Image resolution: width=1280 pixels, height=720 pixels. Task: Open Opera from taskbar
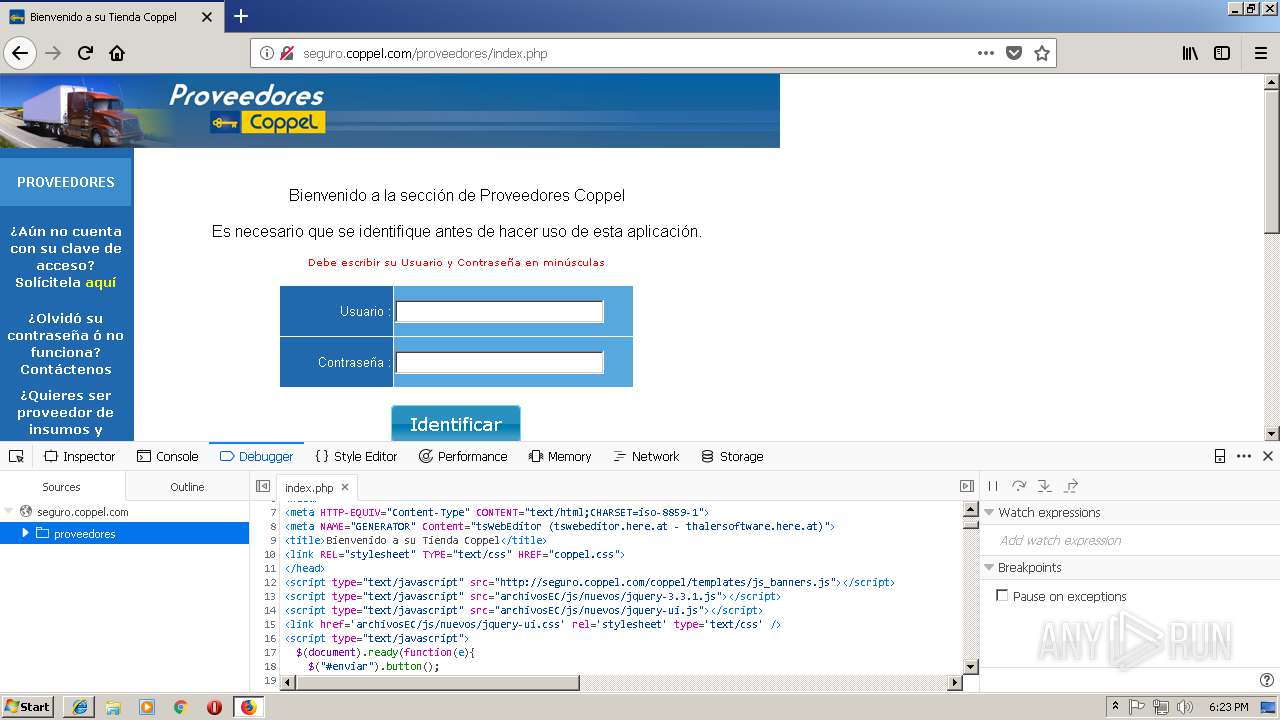click(x=214, y=707)
